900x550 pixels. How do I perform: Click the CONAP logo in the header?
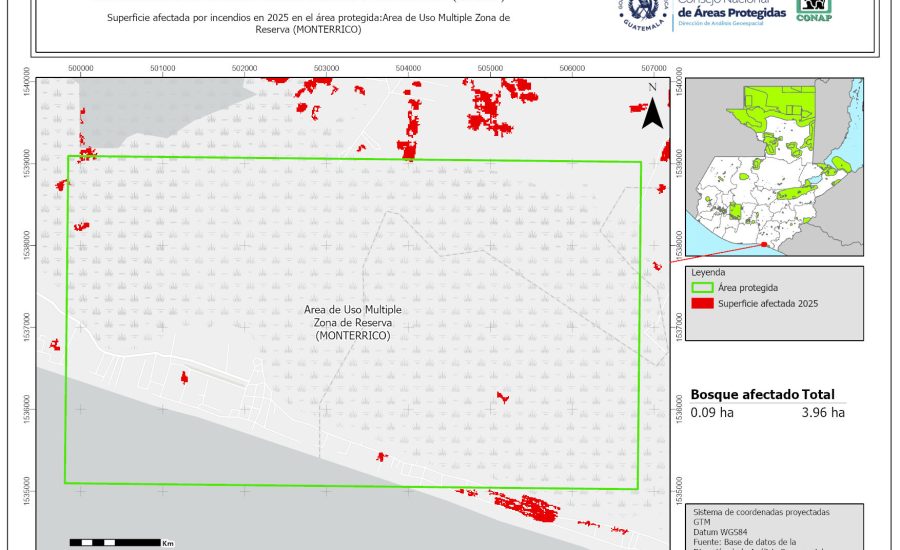(813, 10)
